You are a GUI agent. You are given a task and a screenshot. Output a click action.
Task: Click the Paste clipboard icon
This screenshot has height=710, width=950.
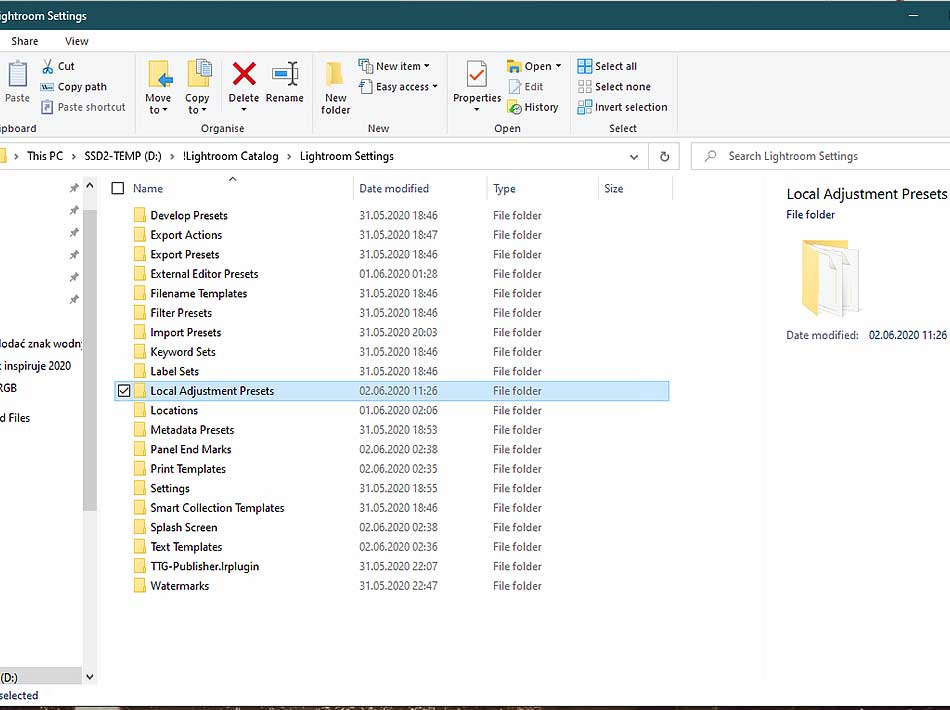click(x=18, y=75)
